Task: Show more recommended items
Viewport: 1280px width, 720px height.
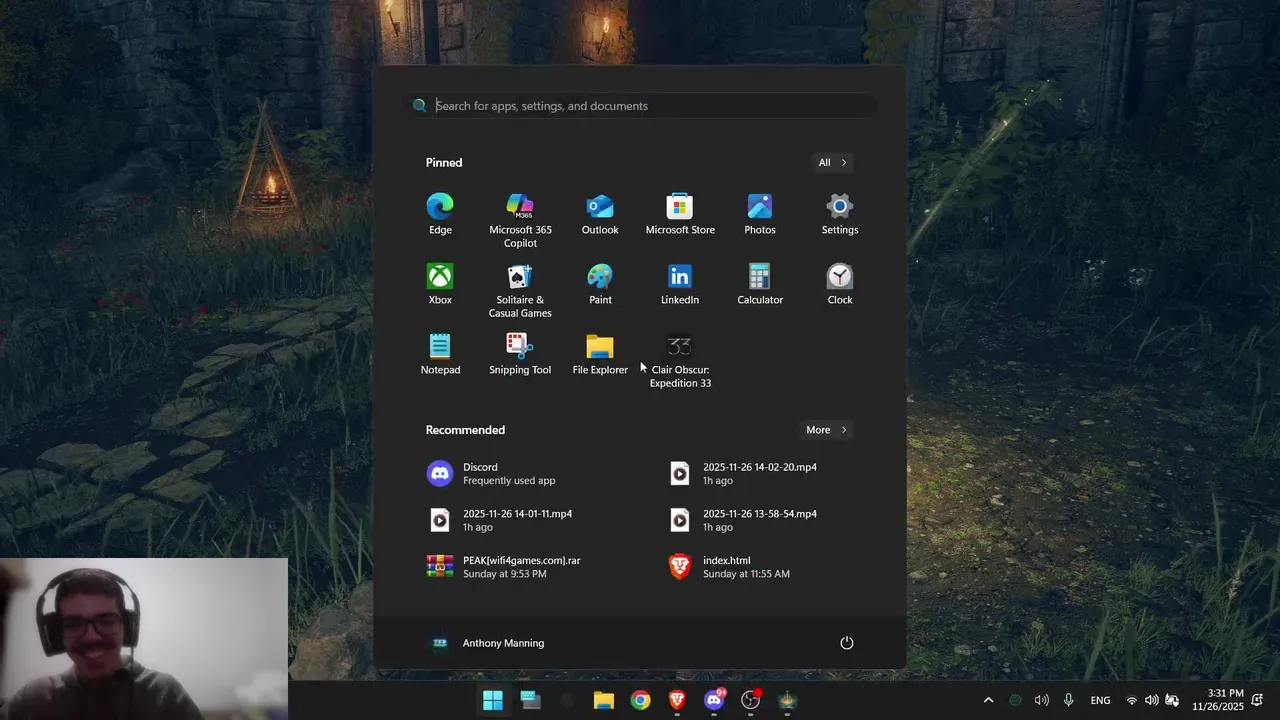Action: coord(826,430)
